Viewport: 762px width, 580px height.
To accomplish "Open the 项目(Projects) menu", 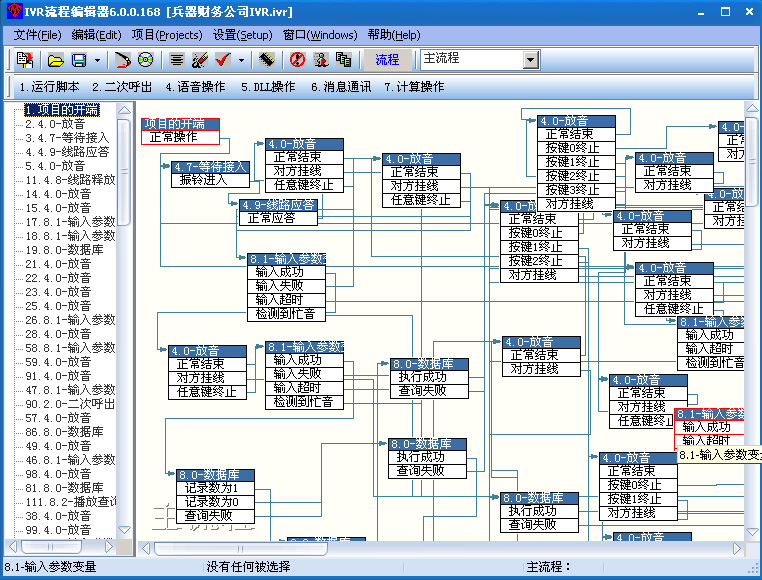I will tap(166, 35).
